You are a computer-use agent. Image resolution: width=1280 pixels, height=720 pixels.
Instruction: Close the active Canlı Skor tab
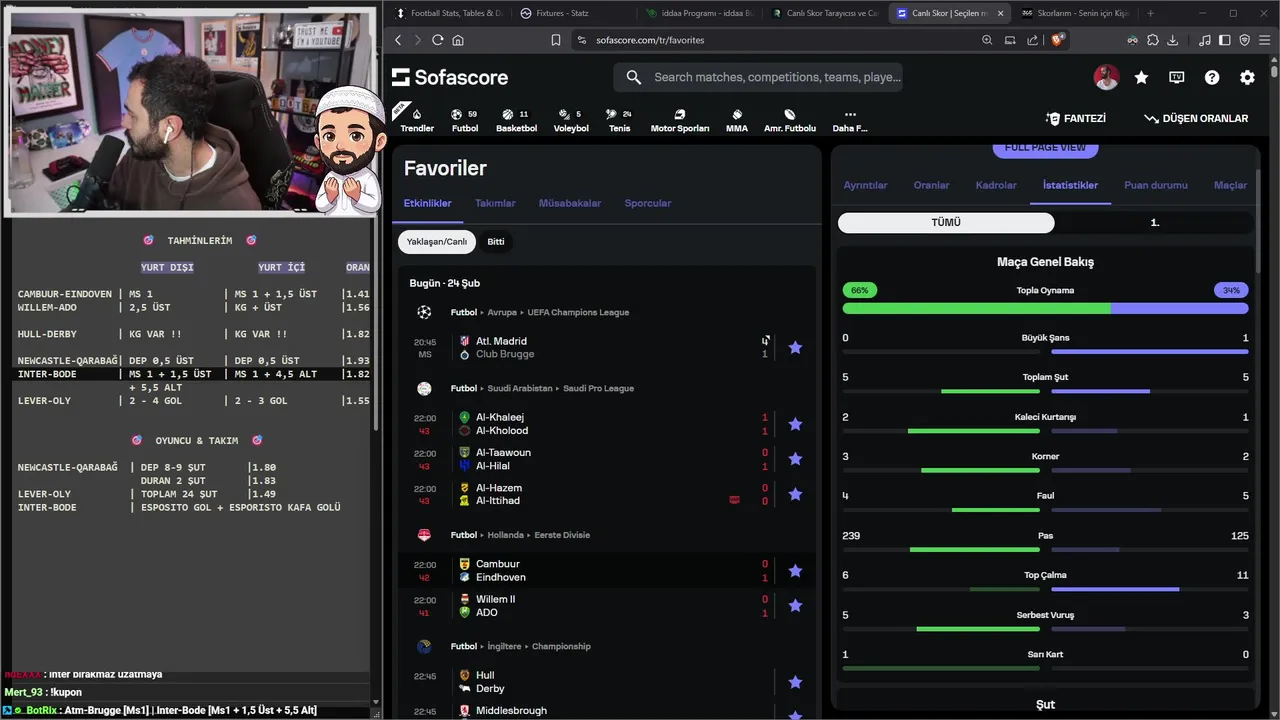1000,13
